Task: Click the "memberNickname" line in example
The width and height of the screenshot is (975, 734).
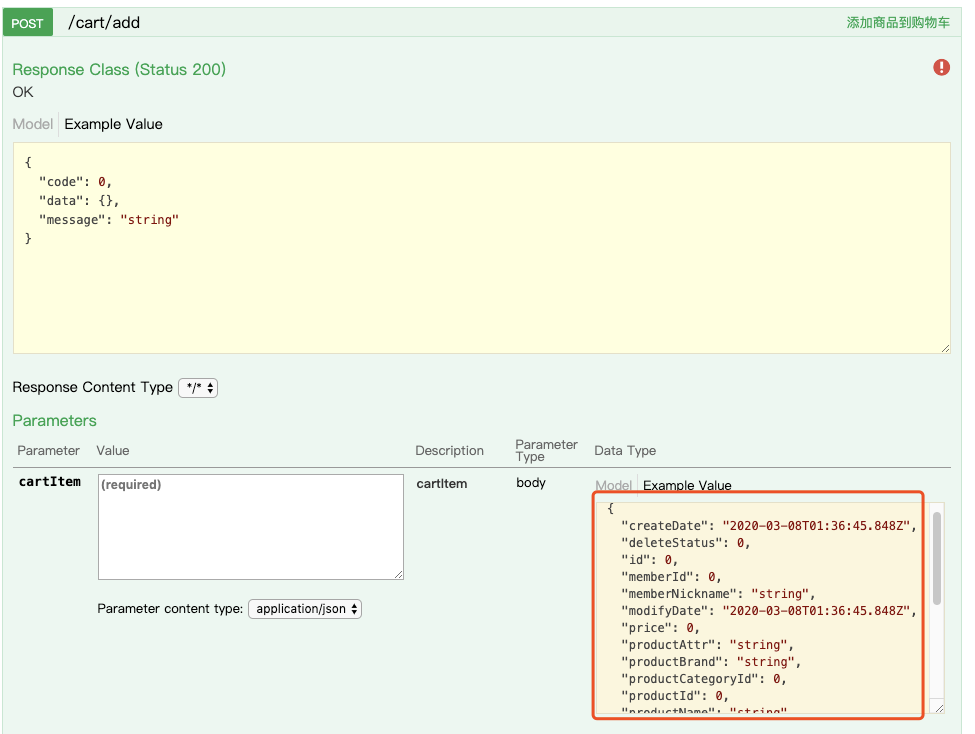Action: tap(718, 593)
